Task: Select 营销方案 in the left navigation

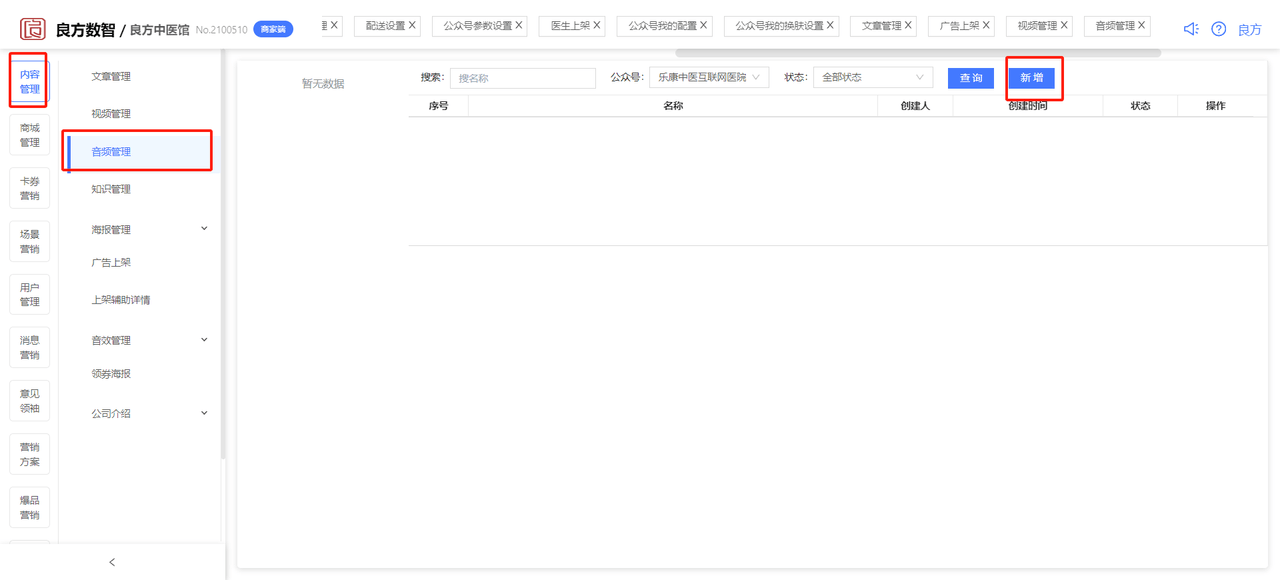Action: point(30,454)
